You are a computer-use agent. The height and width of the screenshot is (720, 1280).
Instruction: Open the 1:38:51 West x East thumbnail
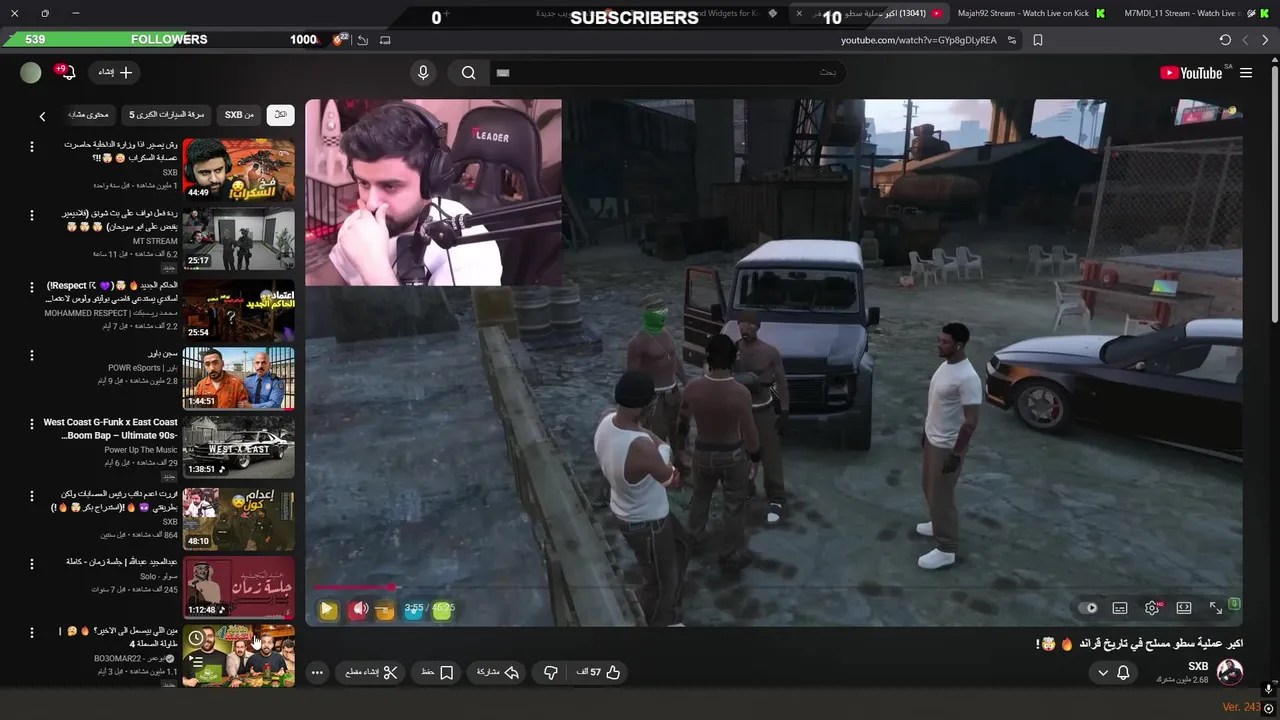pyautogui.click(x=239, y=448)
